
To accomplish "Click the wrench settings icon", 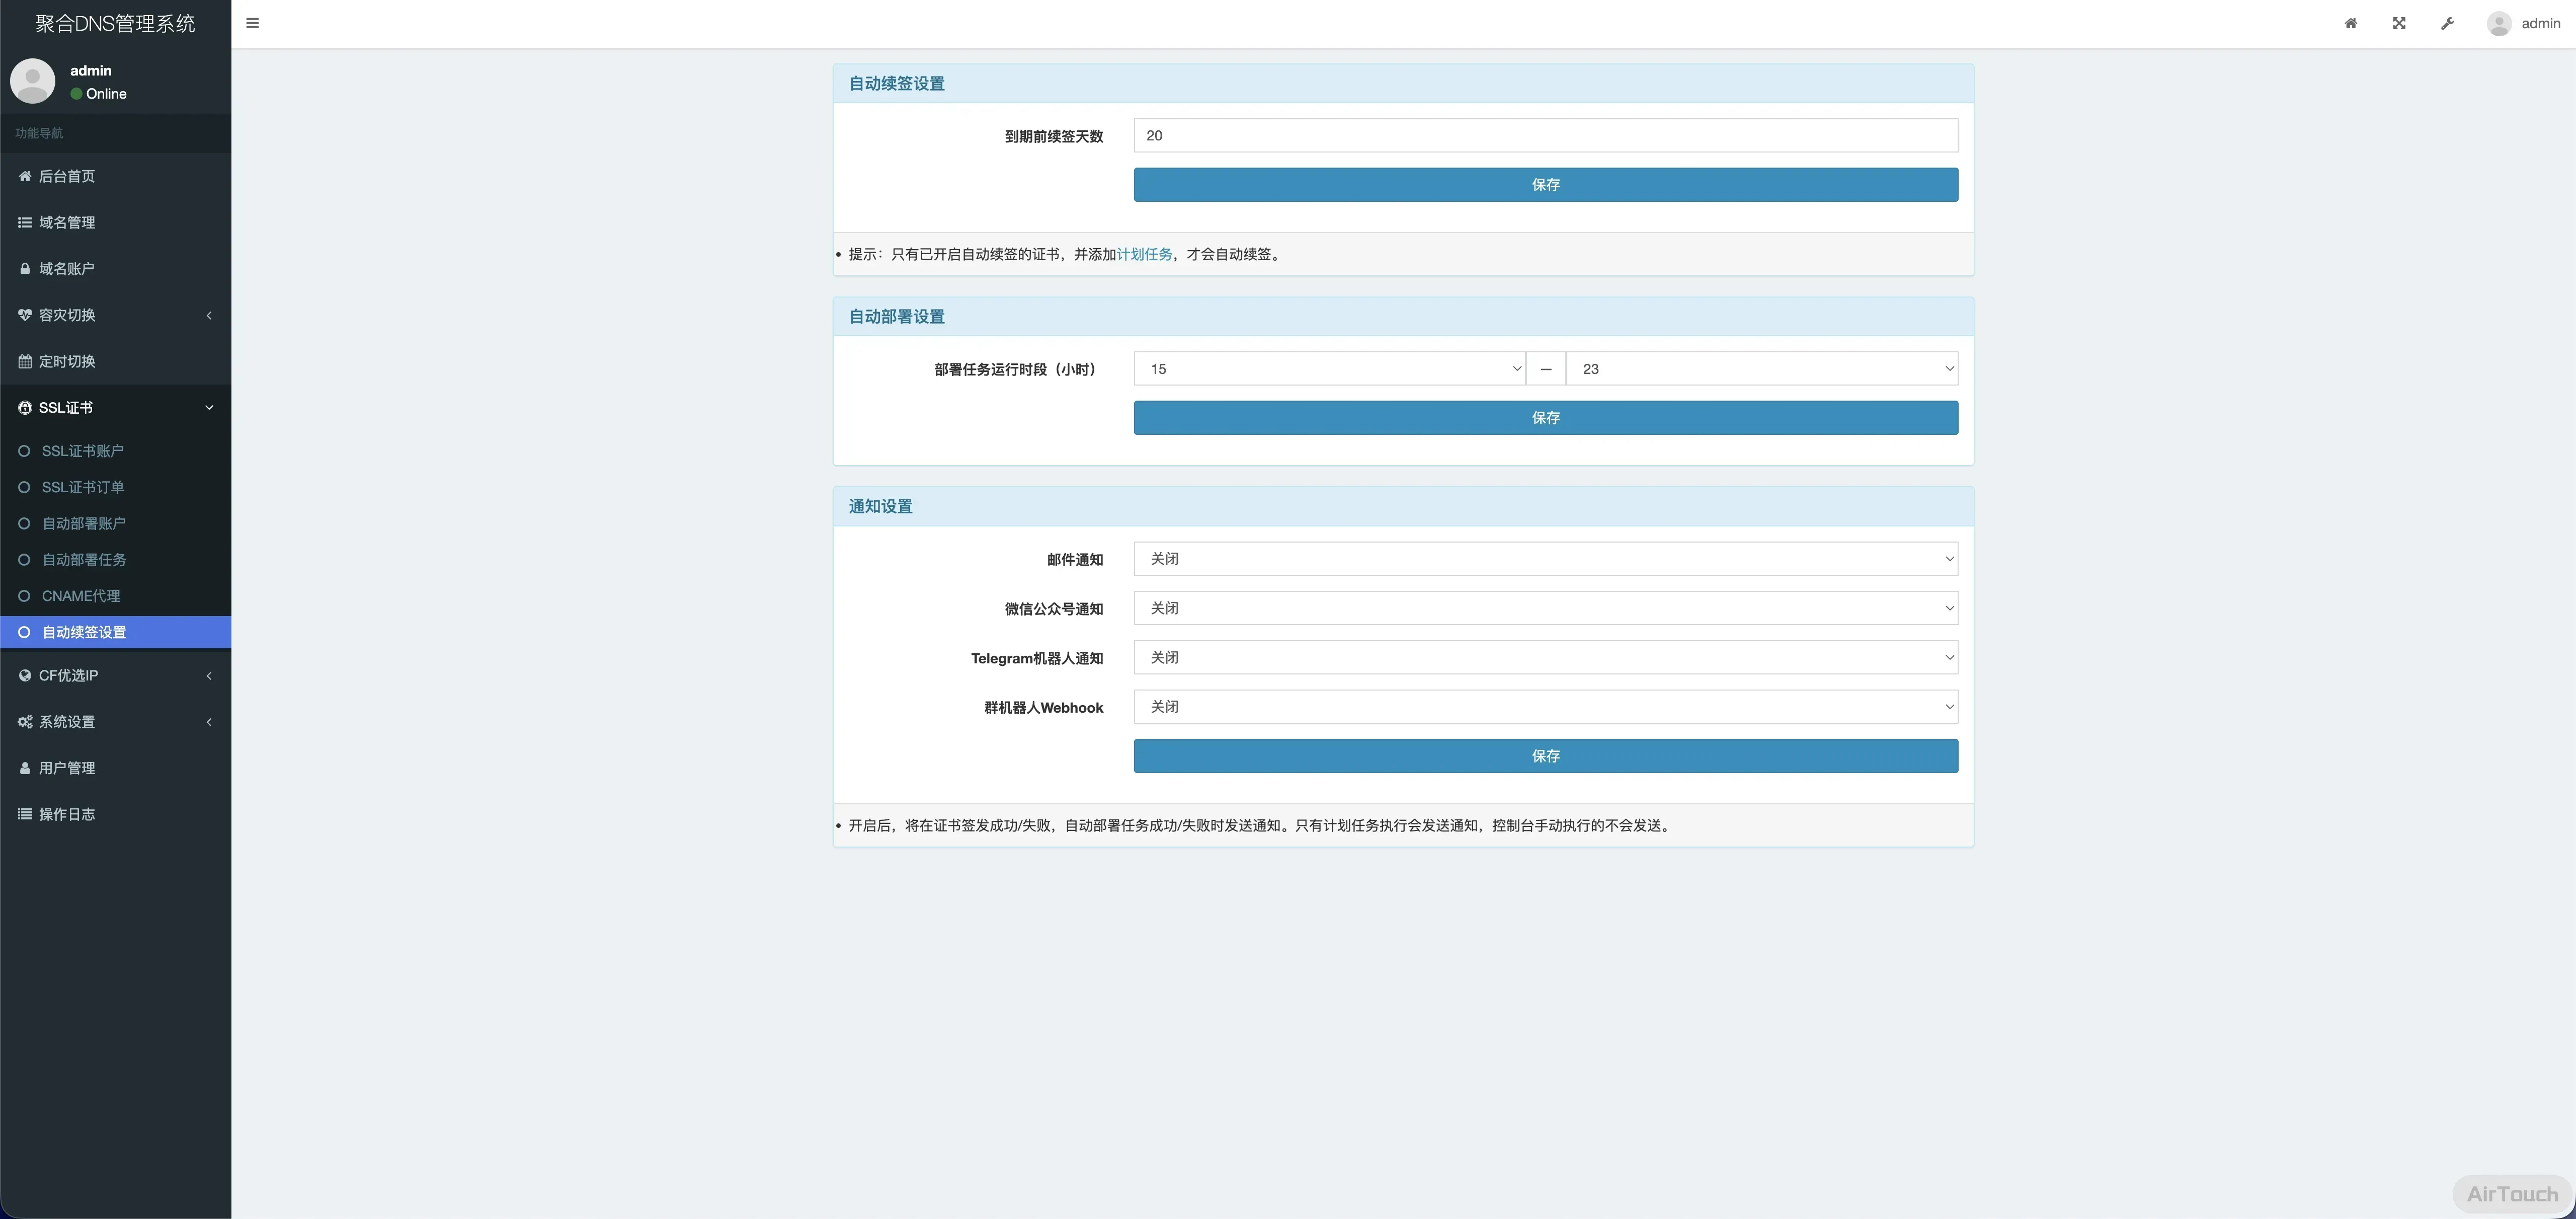I will [x=2446, y=23].
